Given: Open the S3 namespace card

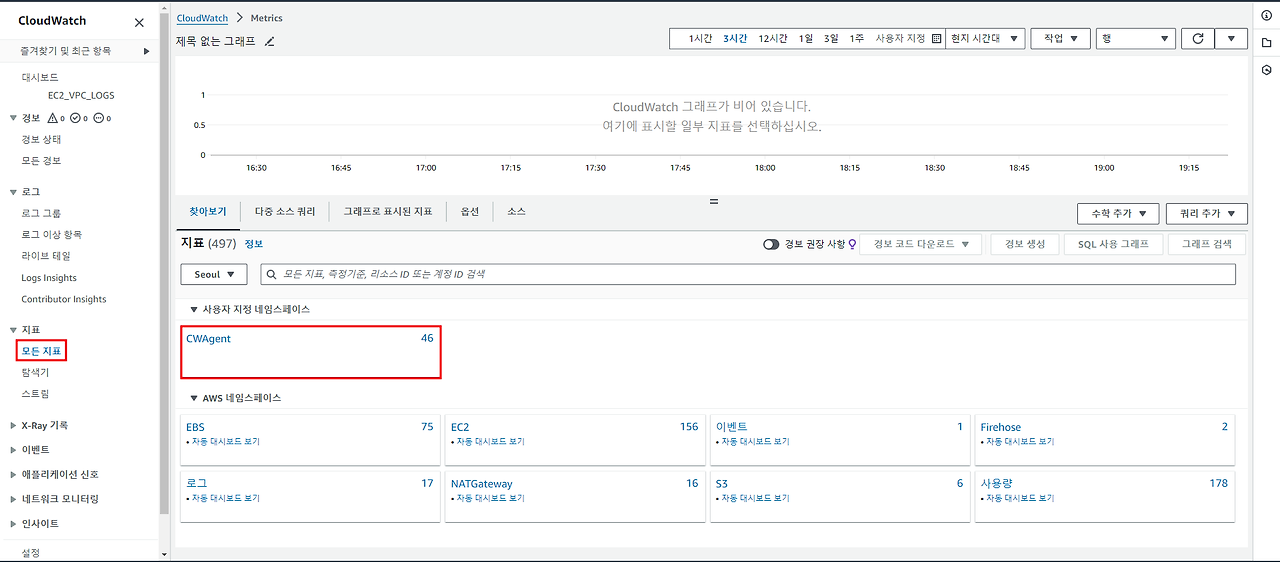Looking at the screenshot, I should pos(840,496).
